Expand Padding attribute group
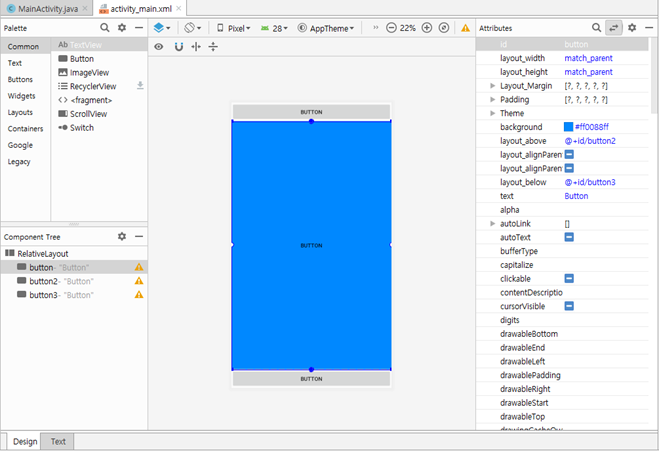This screenshot has width=659, height=451. tap(493, 100)
